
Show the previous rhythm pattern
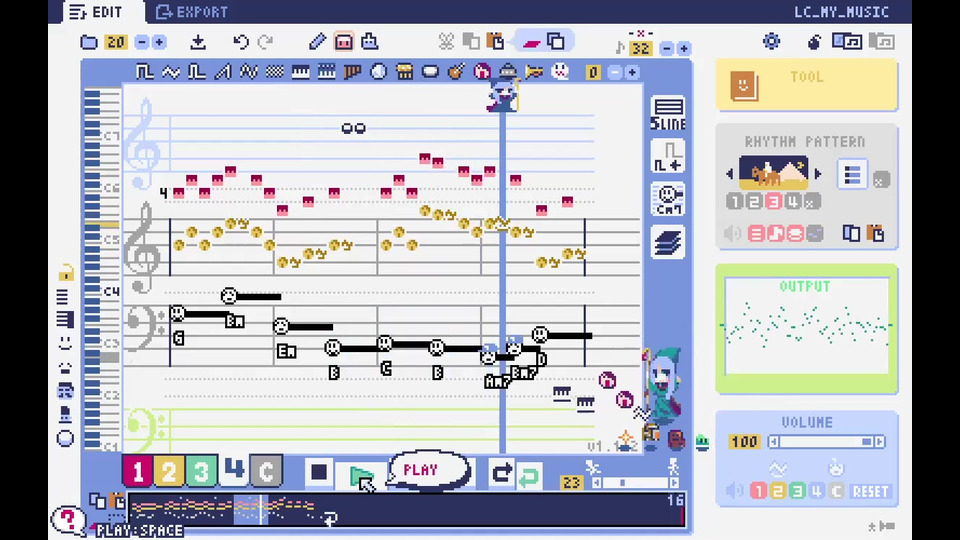[729, 174]
